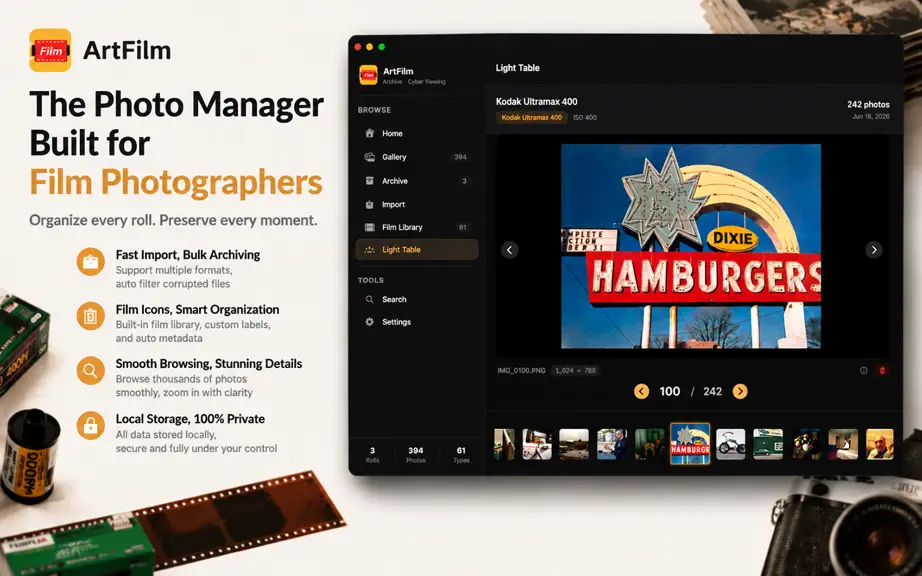Click the Archive box icon

pos(369,181)
